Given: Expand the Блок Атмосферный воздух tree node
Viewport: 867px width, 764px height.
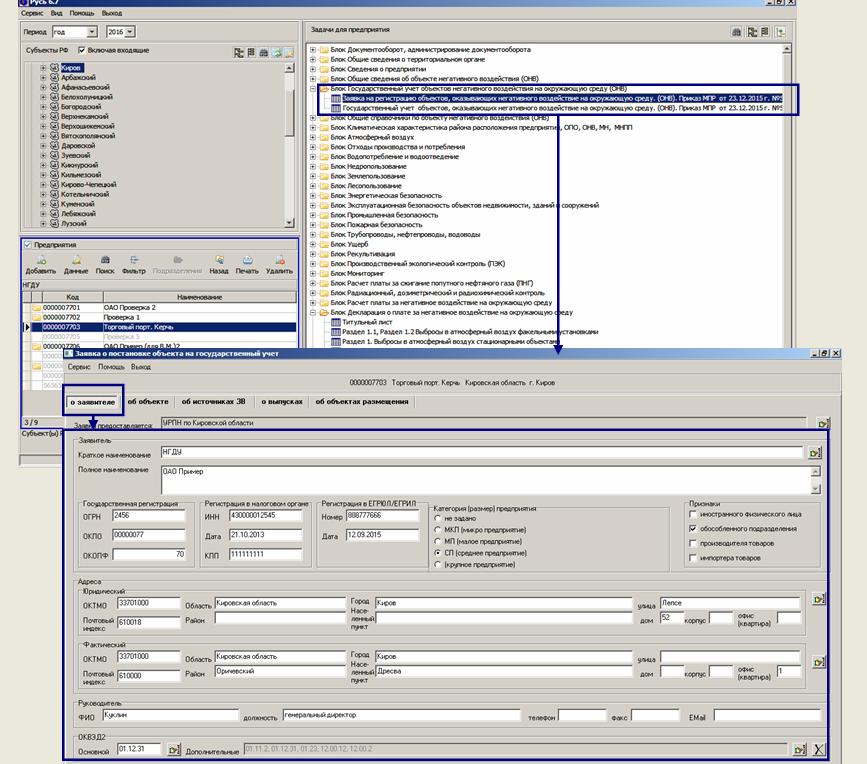Looking at the screenshot, I should click(x=313, y=137).
